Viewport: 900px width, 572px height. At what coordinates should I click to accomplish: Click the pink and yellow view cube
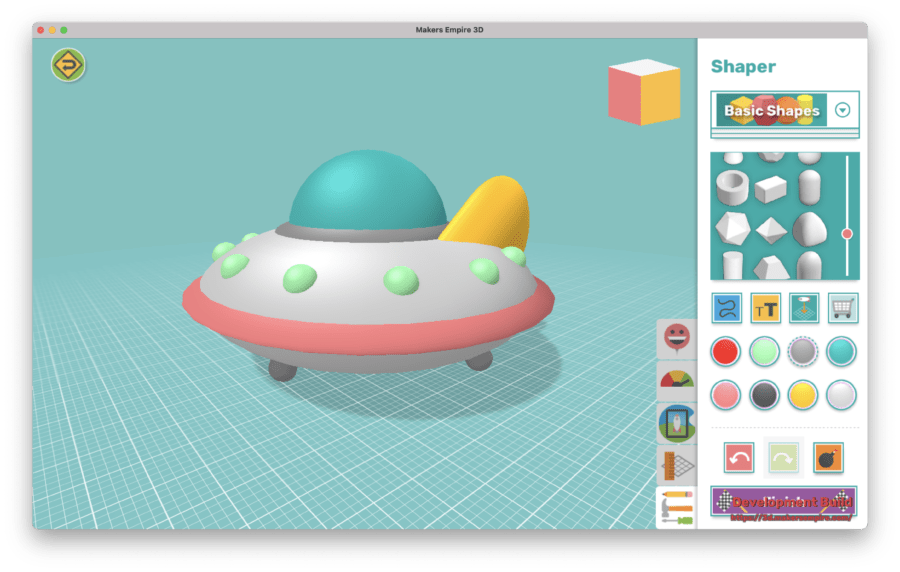644,92
